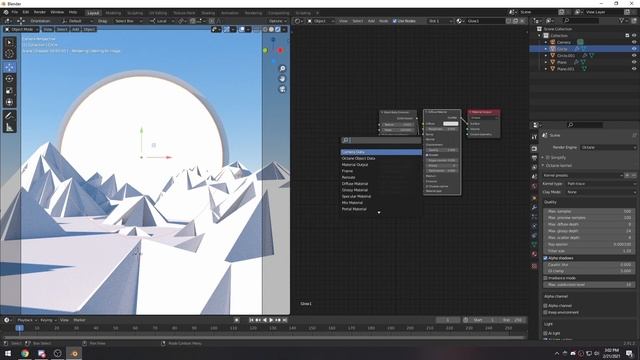This screenshot has height=360, width=640.
Task: Enable the Keep environment checkbox
Action: pos(546,312)
